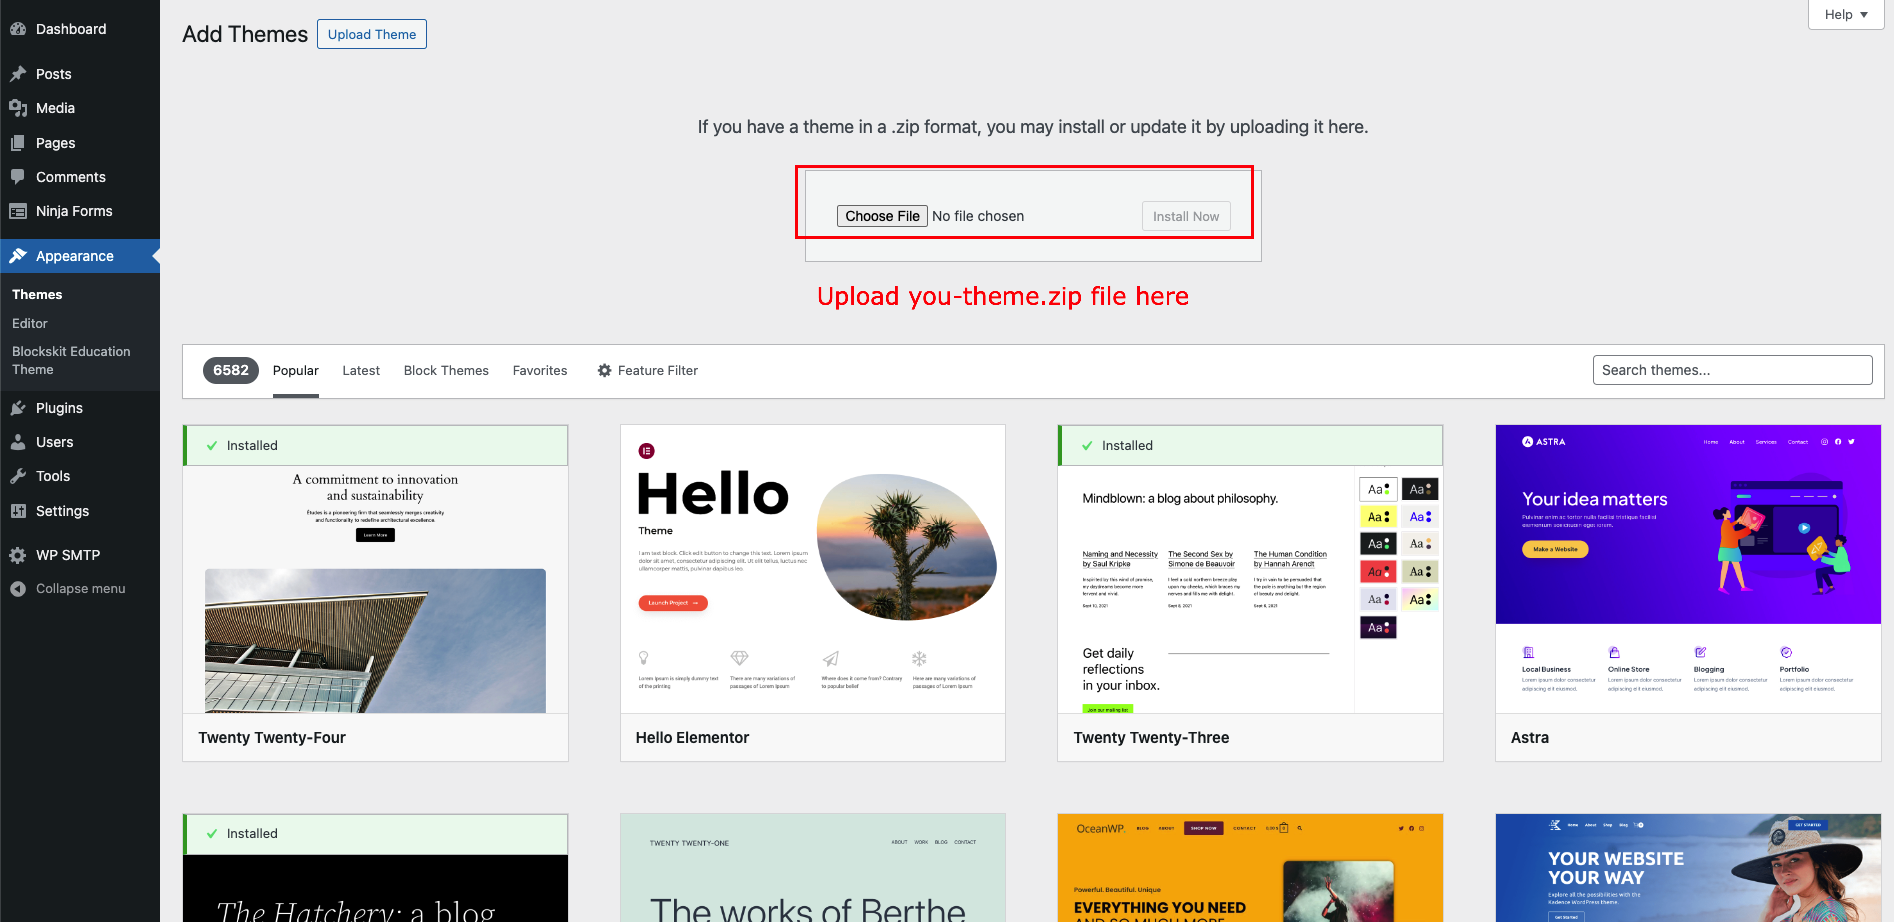This screenshot has width=1894, height=922.
Task: Click the Users person icon
Action: 18,442
